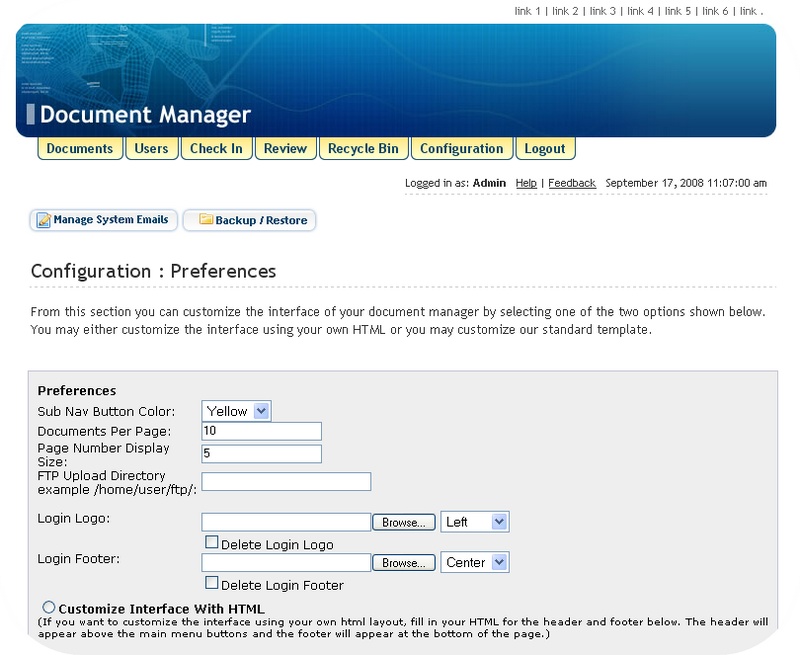Click Browse for the Login Logo
The image size is (800, 655).
[404, 522]
